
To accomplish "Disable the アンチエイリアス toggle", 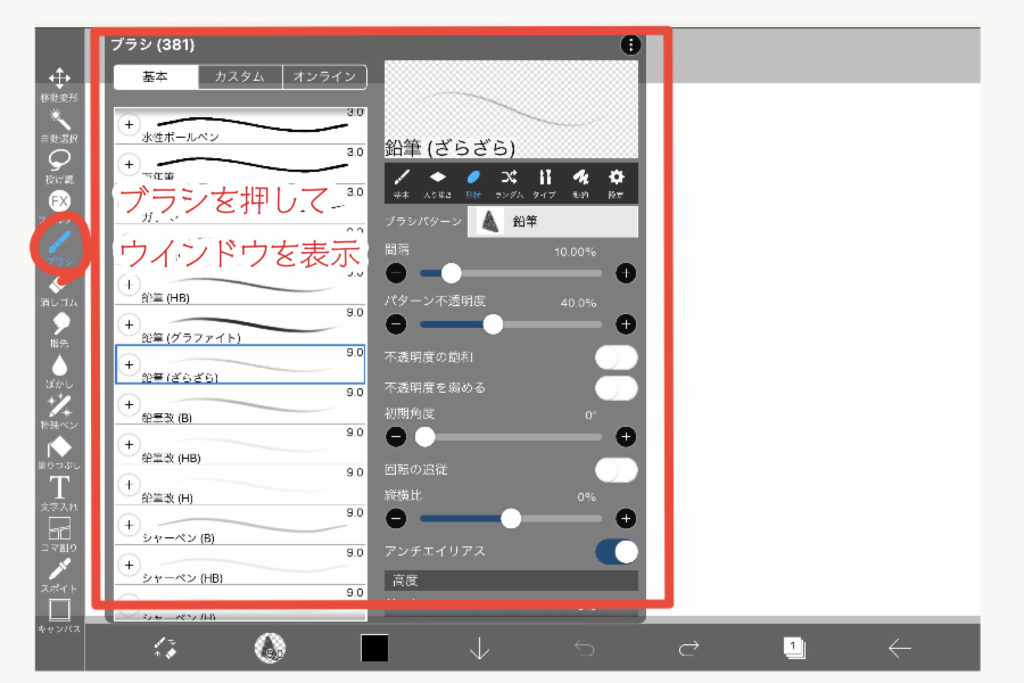I will (x=618, y=551).
